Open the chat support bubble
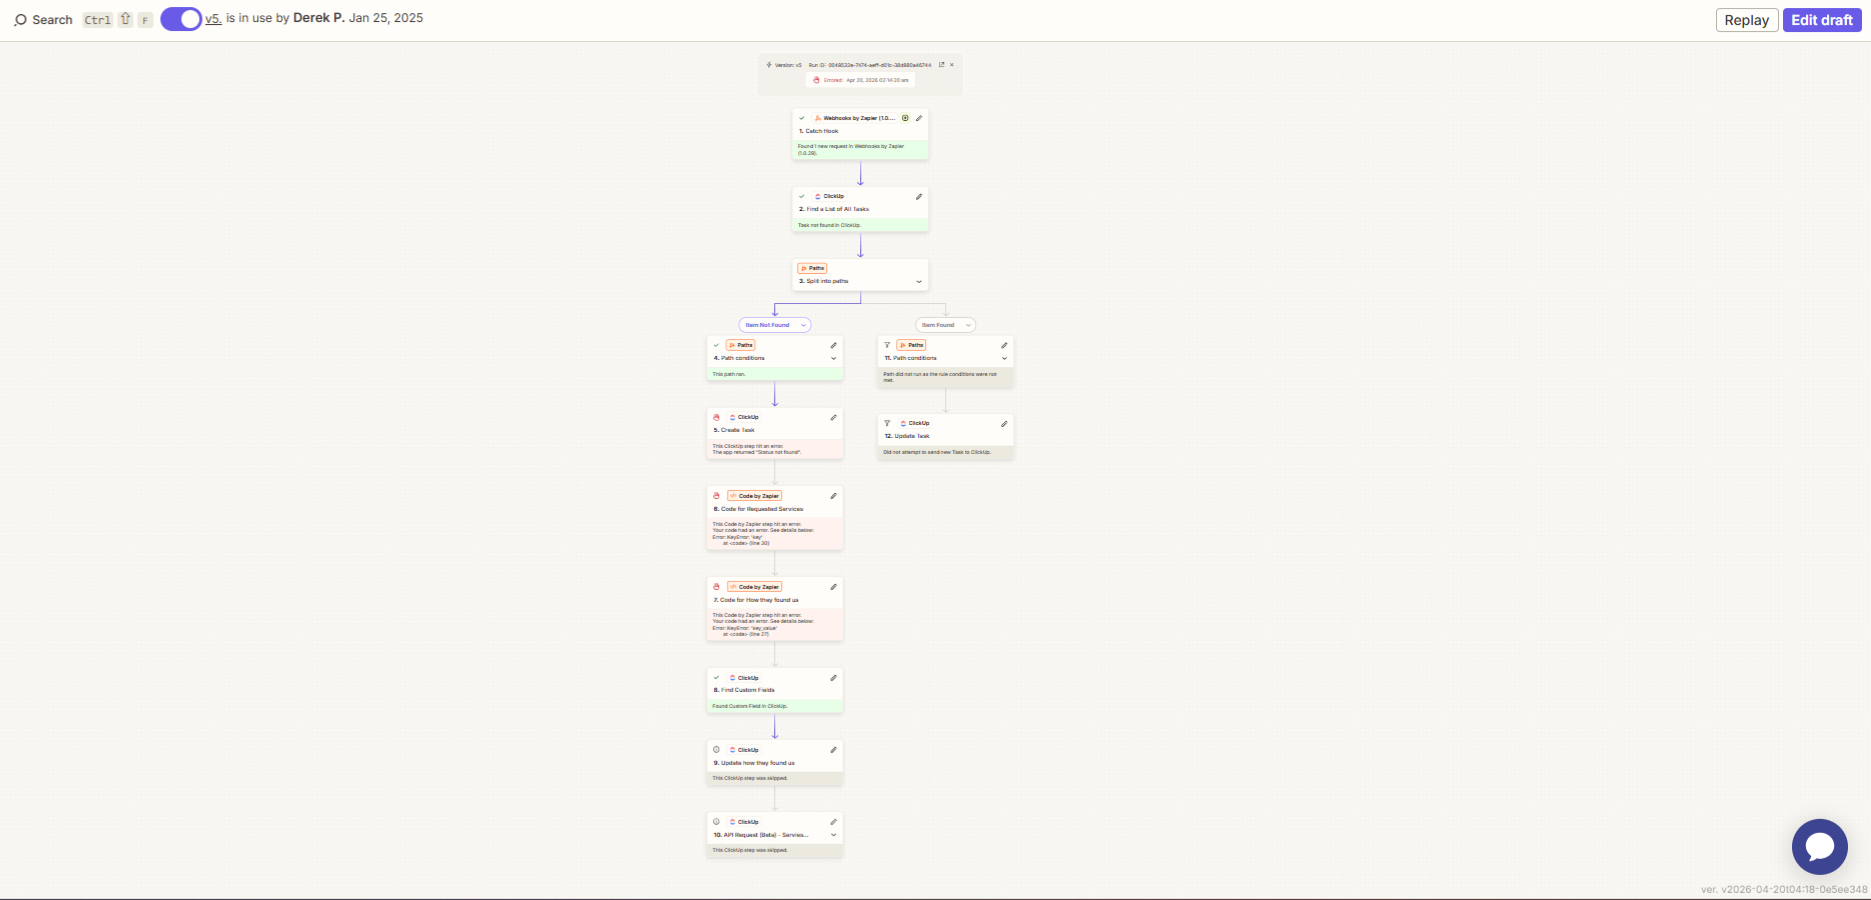Viewport: 1871px width, 900px height. tap(1819, 847)
